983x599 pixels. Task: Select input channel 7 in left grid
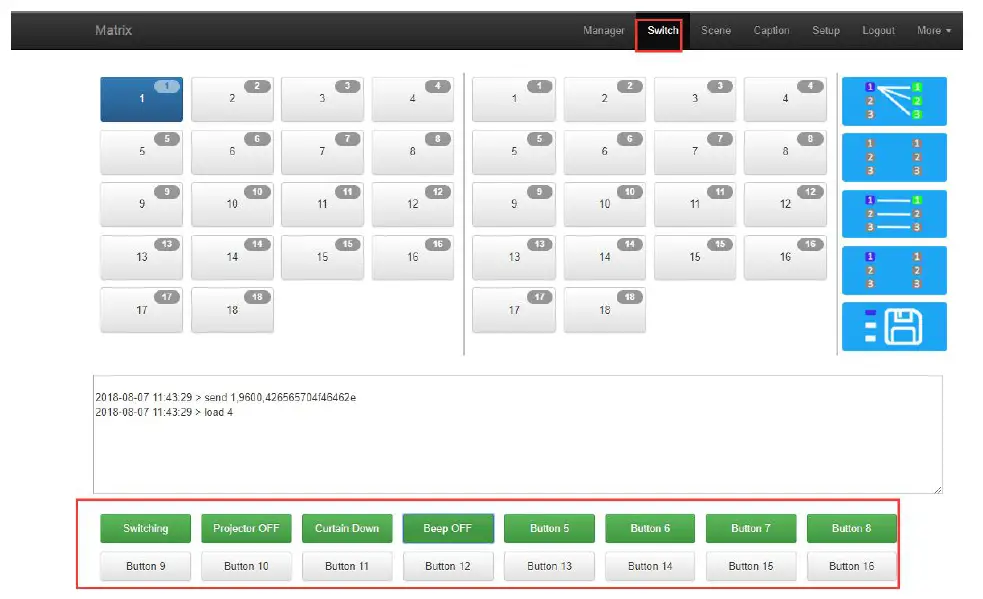tap(322, 152)
